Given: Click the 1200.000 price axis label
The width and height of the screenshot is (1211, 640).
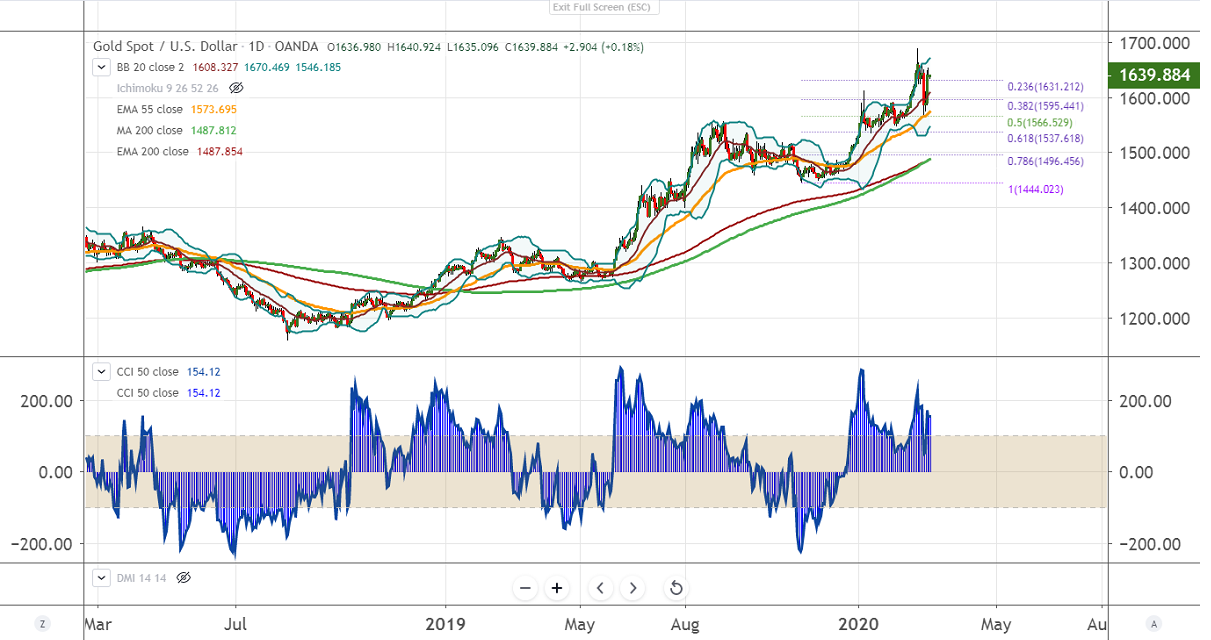Looking at the screenshot, I should pyautogui.click(x=1154, y=319).
